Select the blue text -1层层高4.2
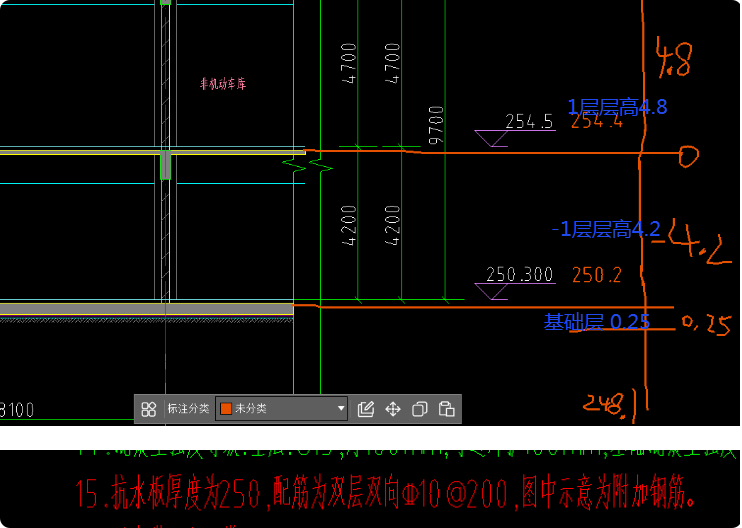This screenshot has height=528, width=742. [x=606, y=229]
